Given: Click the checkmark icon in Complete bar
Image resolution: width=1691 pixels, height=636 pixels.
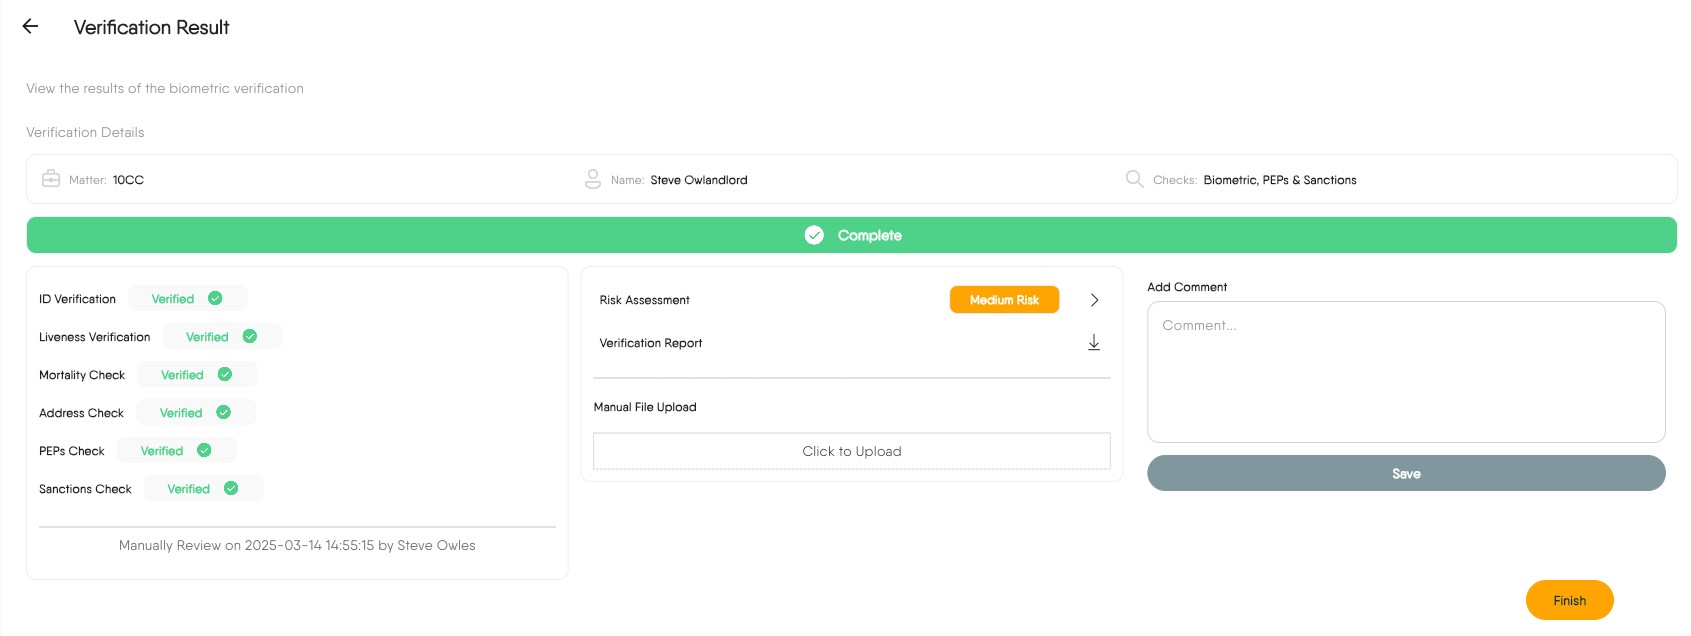Looking at the screenshot, I should [x=814, y=235].
